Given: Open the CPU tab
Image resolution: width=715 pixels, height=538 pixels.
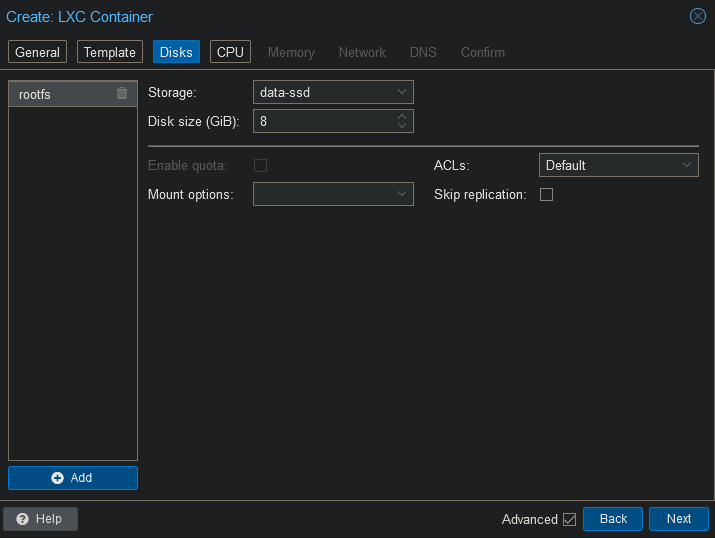Looking at the screenshot, I should coord(230,52).
